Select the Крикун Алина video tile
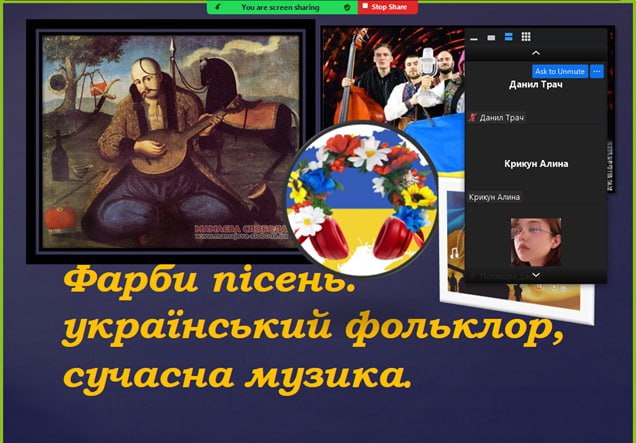 click(536, 164)
